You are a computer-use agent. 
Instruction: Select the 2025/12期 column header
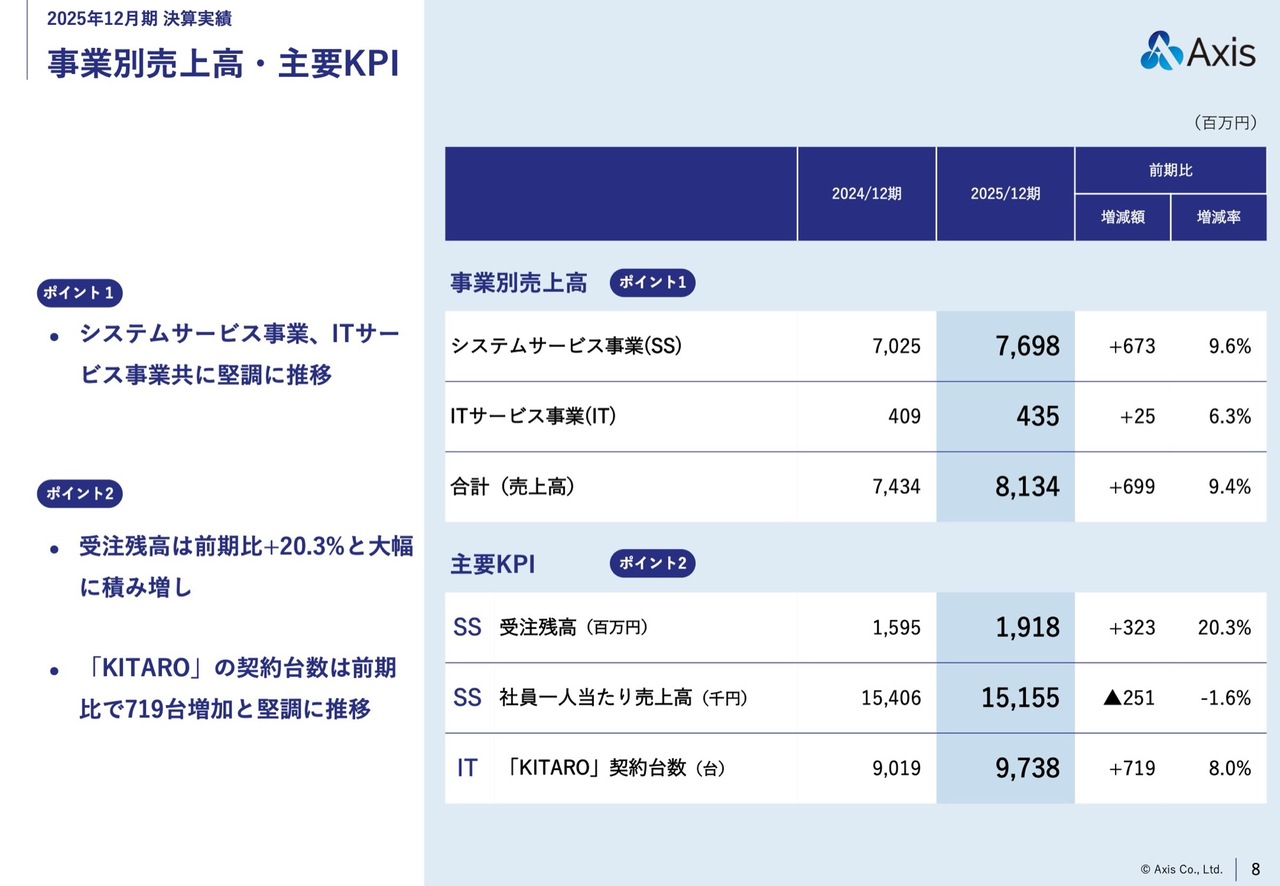pos(1005,194)
